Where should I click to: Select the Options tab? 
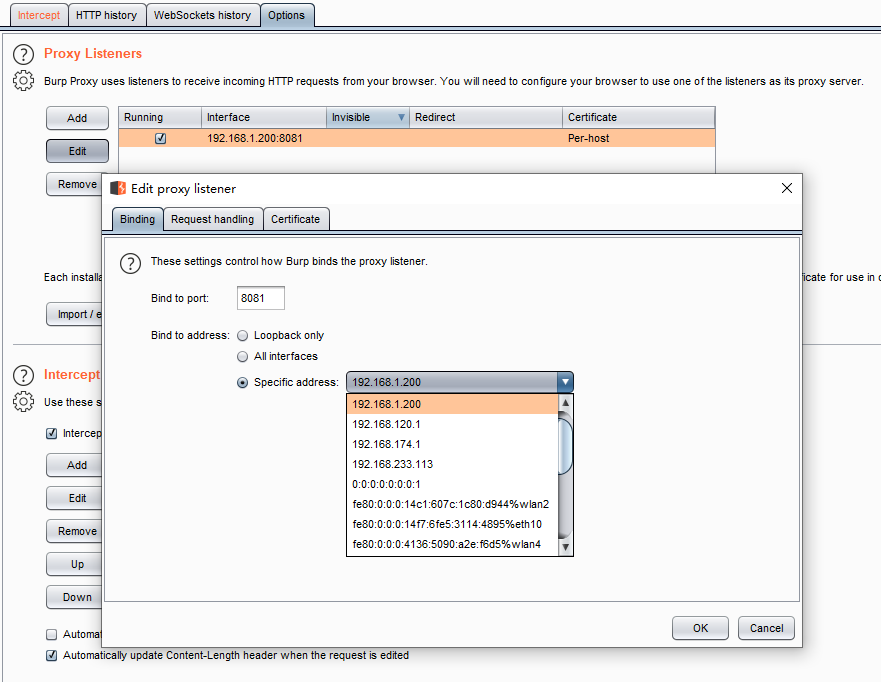(287, 15)
